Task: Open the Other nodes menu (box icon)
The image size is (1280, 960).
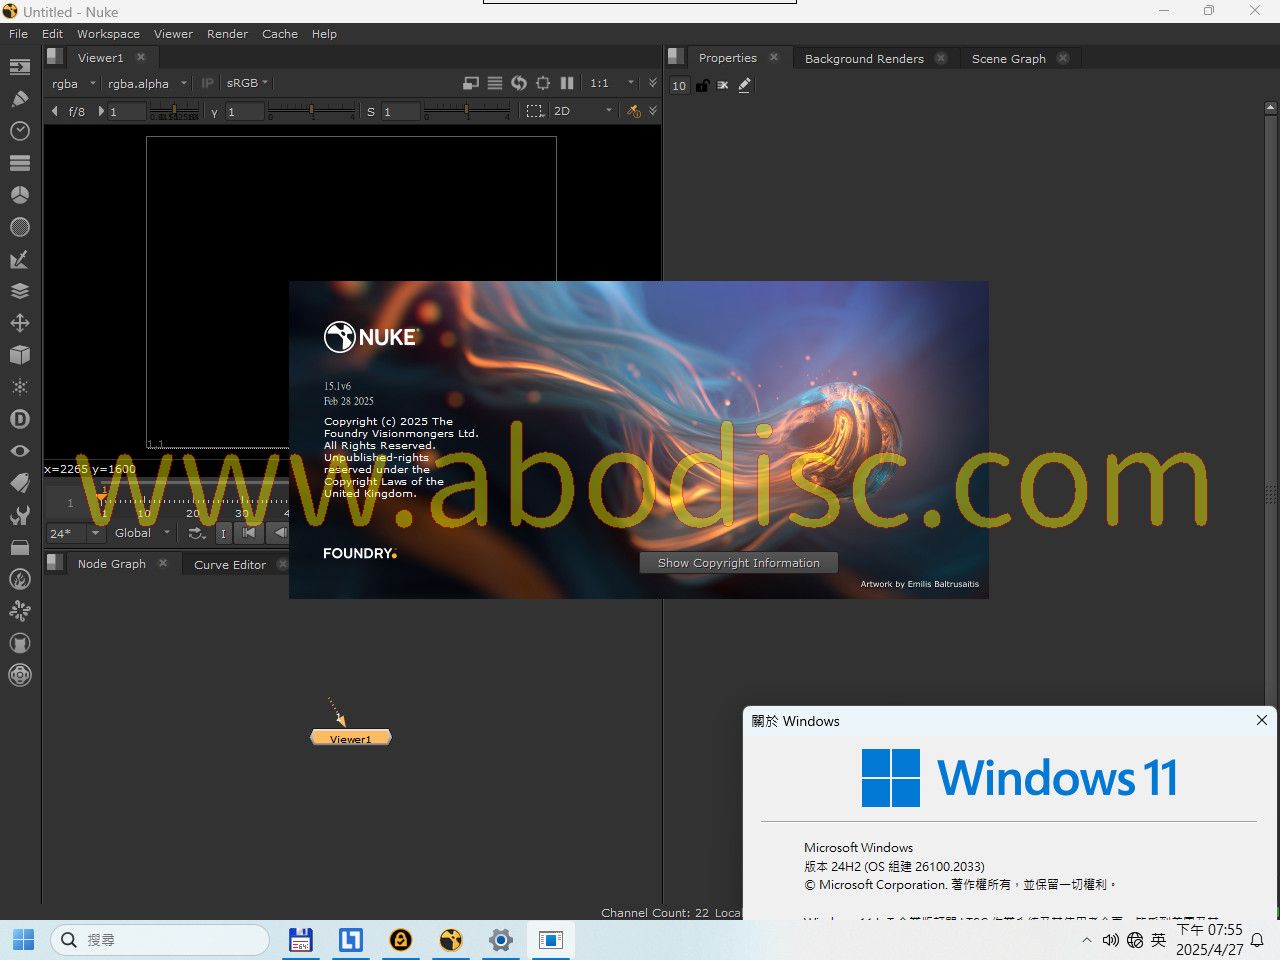Action: [20, 547]
